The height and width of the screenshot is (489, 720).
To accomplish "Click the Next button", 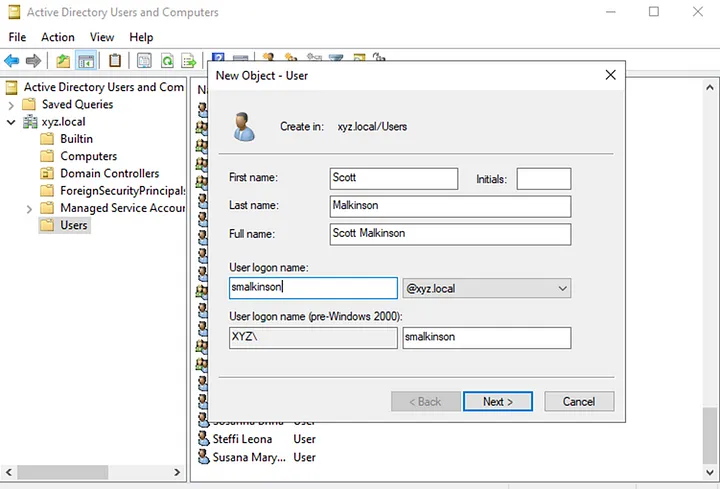I will coord(498,402).
